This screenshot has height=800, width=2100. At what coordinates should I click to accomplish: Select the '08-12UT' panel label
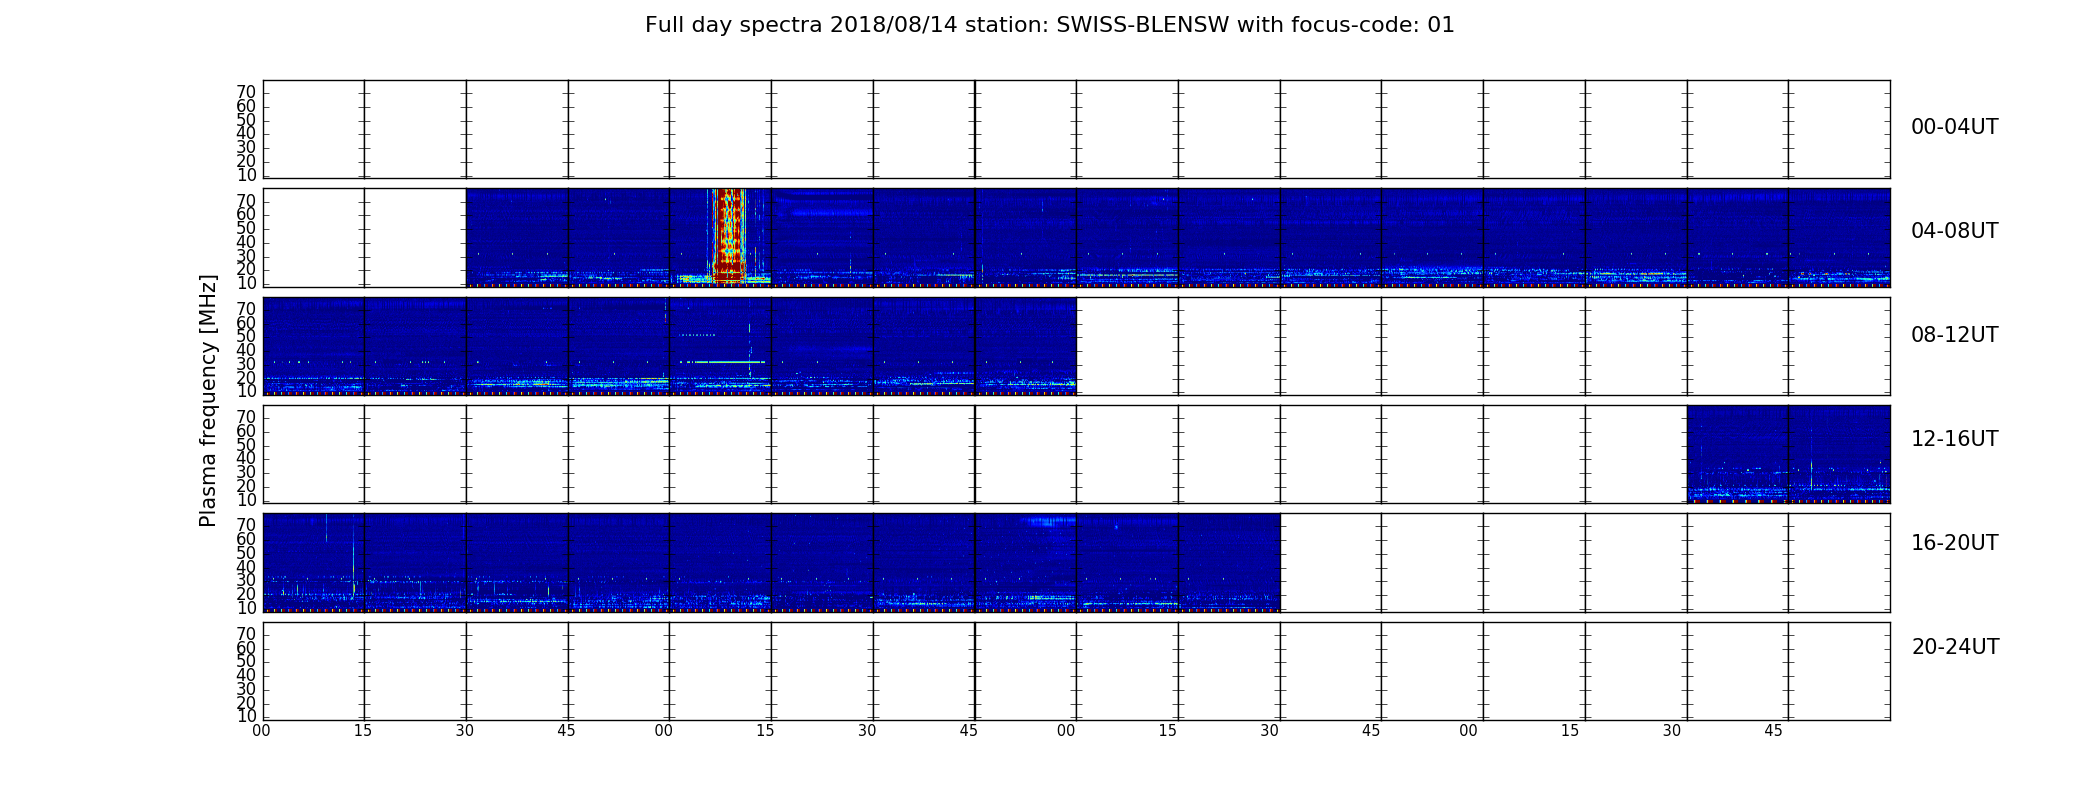click(x=1954, y=335)
